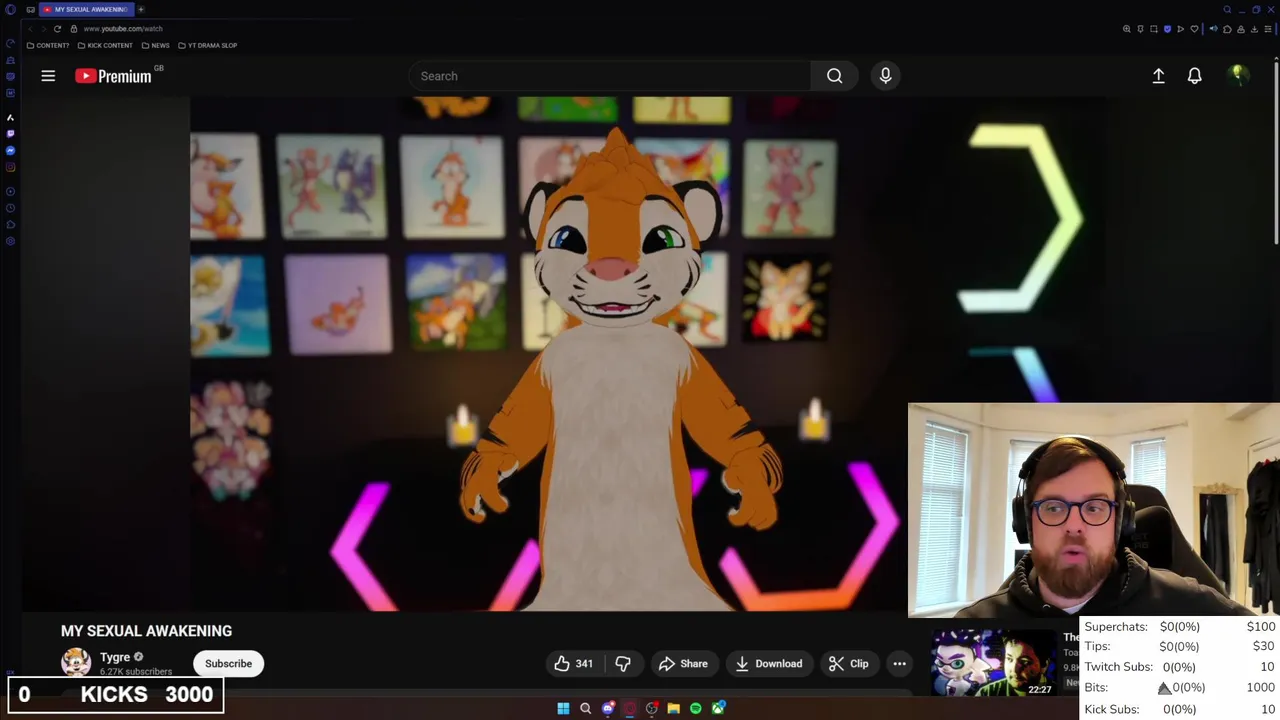Screen dimensions: 1280x720
Task: Open Spotify from the taskbar
Action: click(696, 709)
